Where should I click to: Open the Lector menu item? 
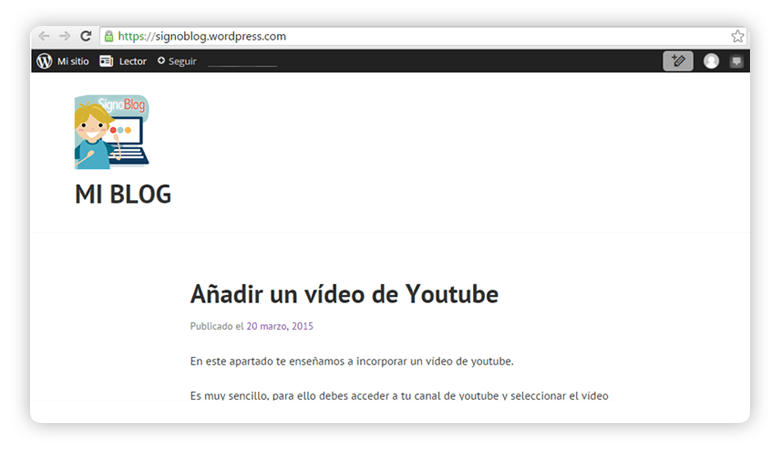click(x=132, y=61)
